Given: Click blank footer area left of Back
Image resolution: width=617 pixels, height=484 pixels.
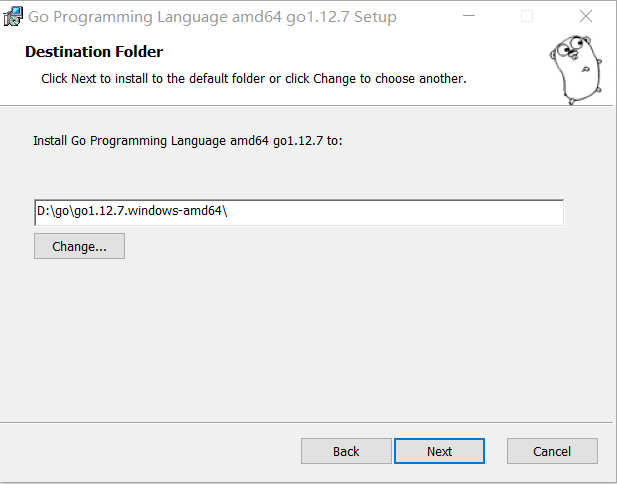Looking at the screenshot, I should pyautogui.click(x=150, y=451).
